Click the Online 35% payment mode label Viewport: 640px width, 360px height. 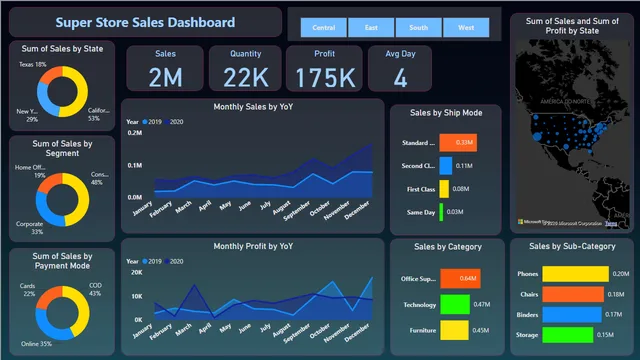coord(36,344)
